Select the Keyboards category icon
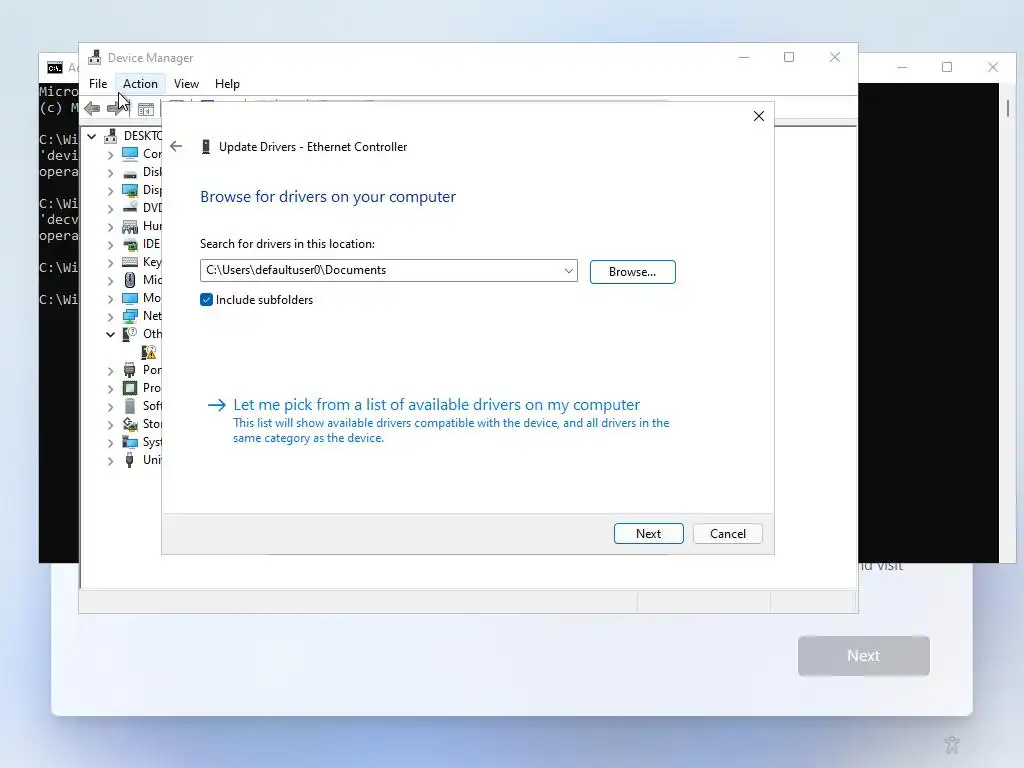 130,262
